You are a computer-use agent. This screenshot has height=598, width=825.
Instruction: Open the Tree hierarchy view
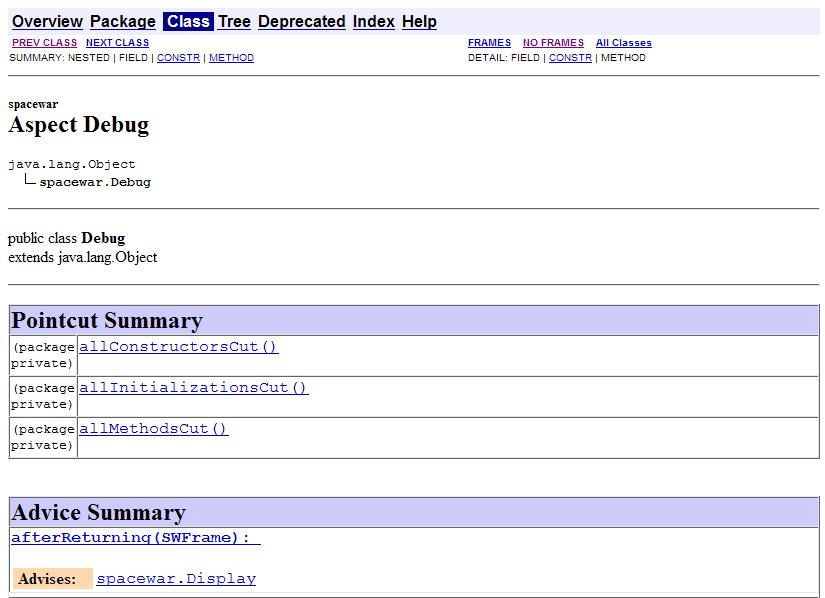(x=234, y=21)
